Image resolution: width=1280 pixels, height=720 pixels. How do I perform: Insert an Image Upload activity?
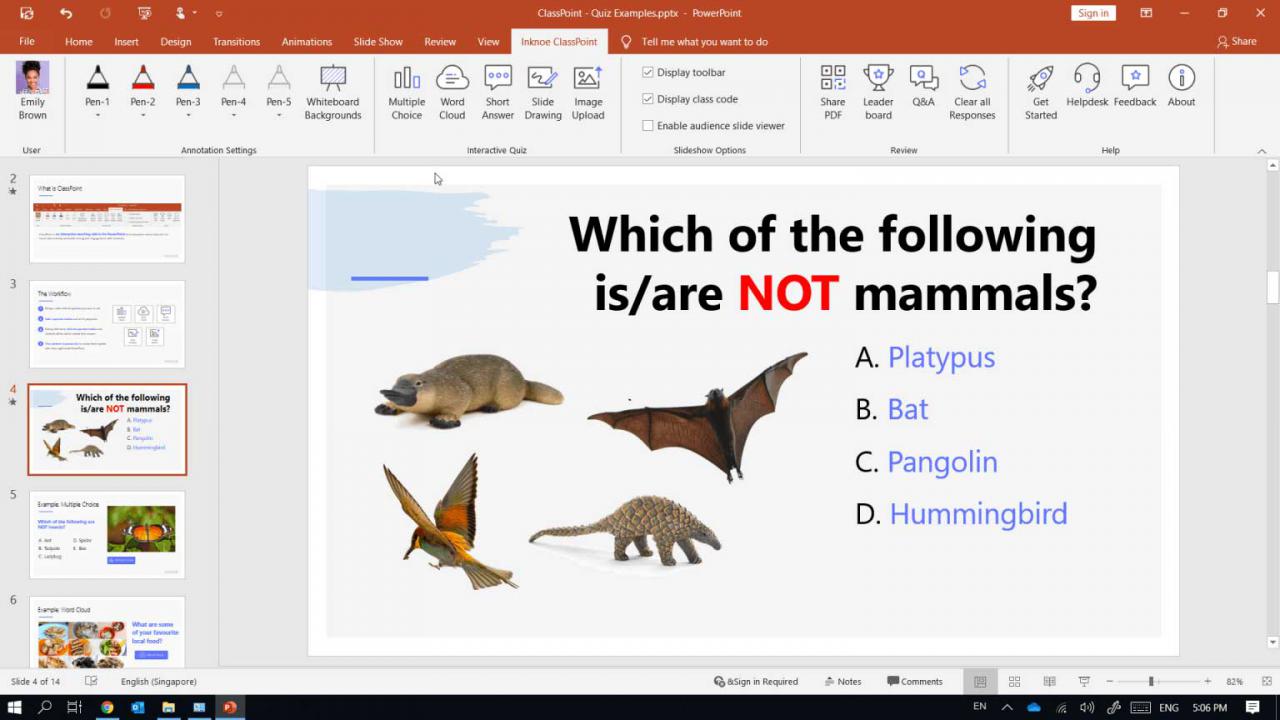(x=588, y=92)
